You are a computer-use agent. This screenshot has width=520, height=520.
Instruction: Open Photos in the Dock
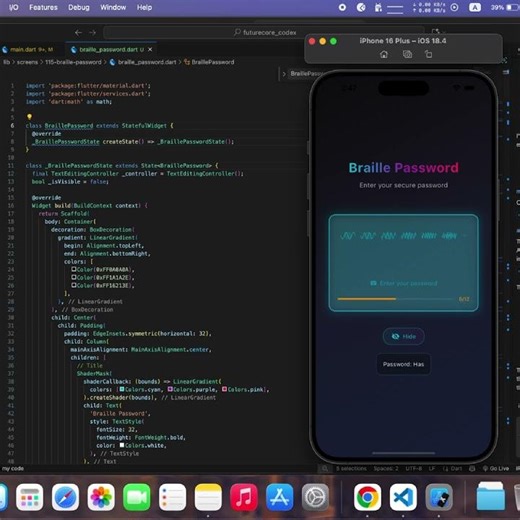click(101, 497)
